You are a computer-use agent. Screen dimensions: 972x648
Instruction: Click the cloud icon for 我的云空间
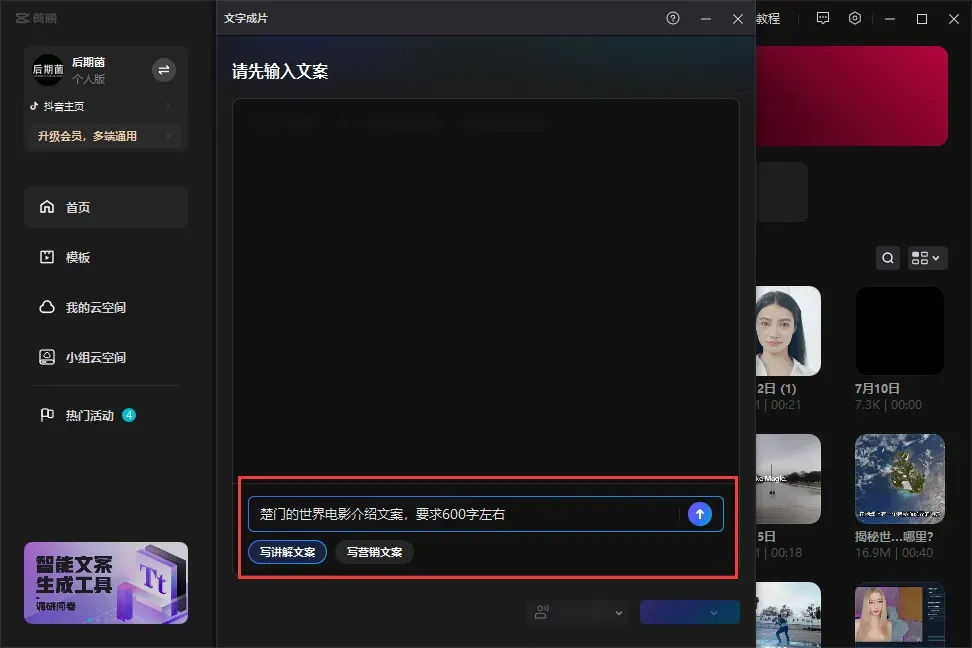point(47,307)
